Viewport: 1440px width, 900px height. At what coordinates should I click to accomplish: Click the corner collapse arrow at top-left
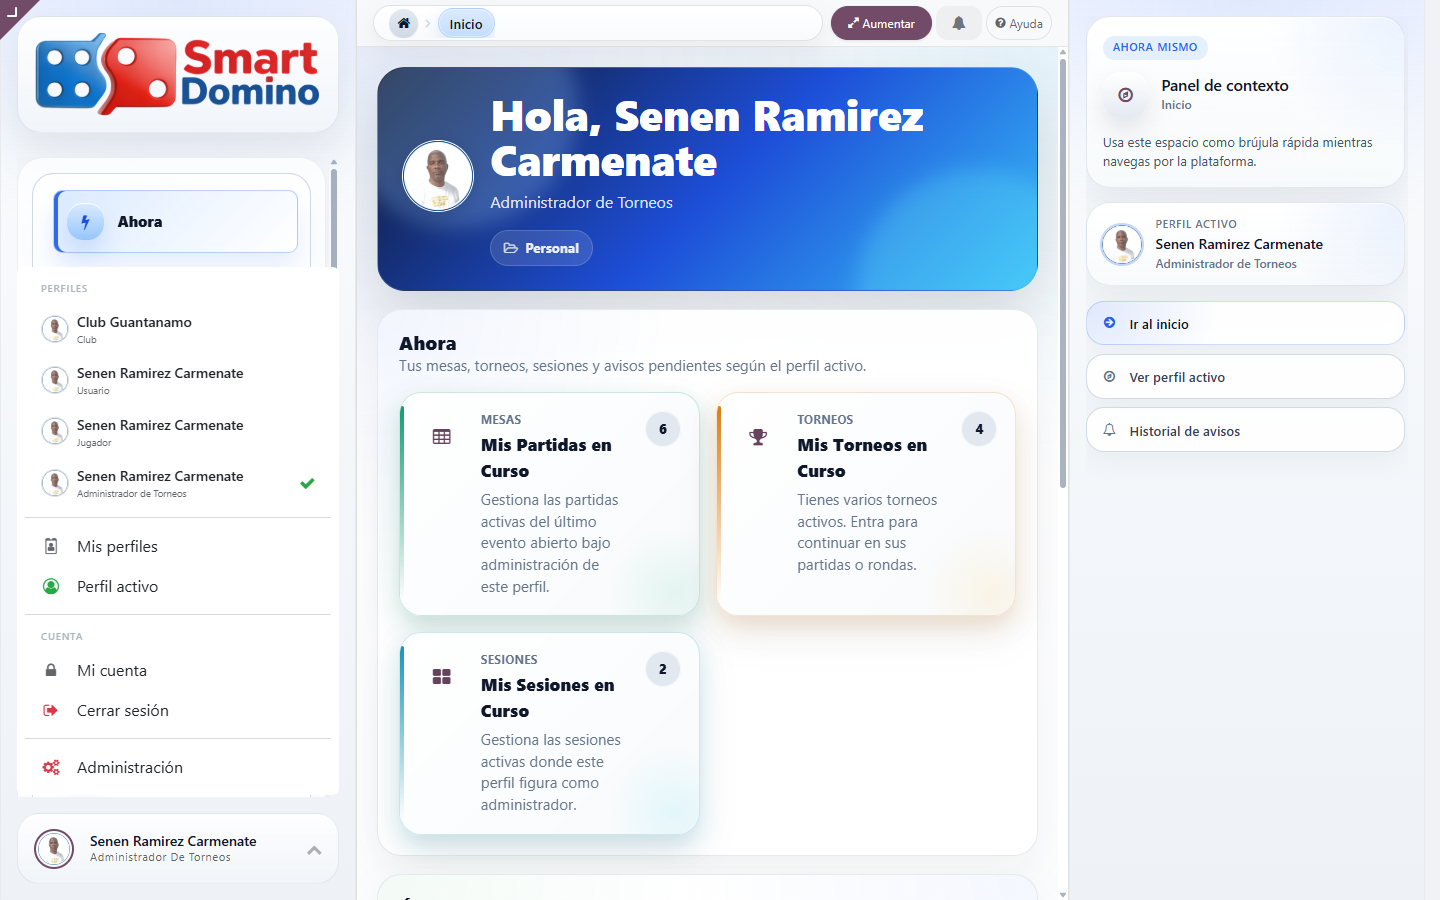[x=13, y=12]
